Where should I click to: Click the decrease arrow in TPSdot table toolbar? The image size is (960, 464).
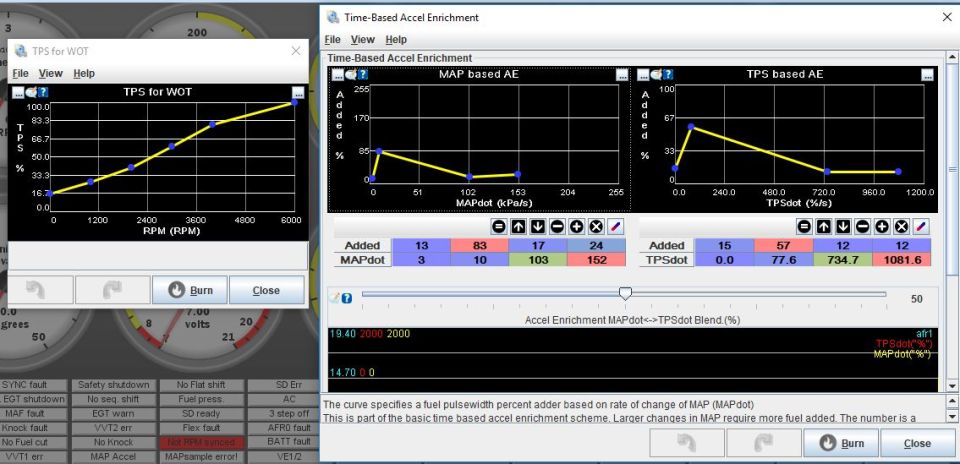coord(843,227)
